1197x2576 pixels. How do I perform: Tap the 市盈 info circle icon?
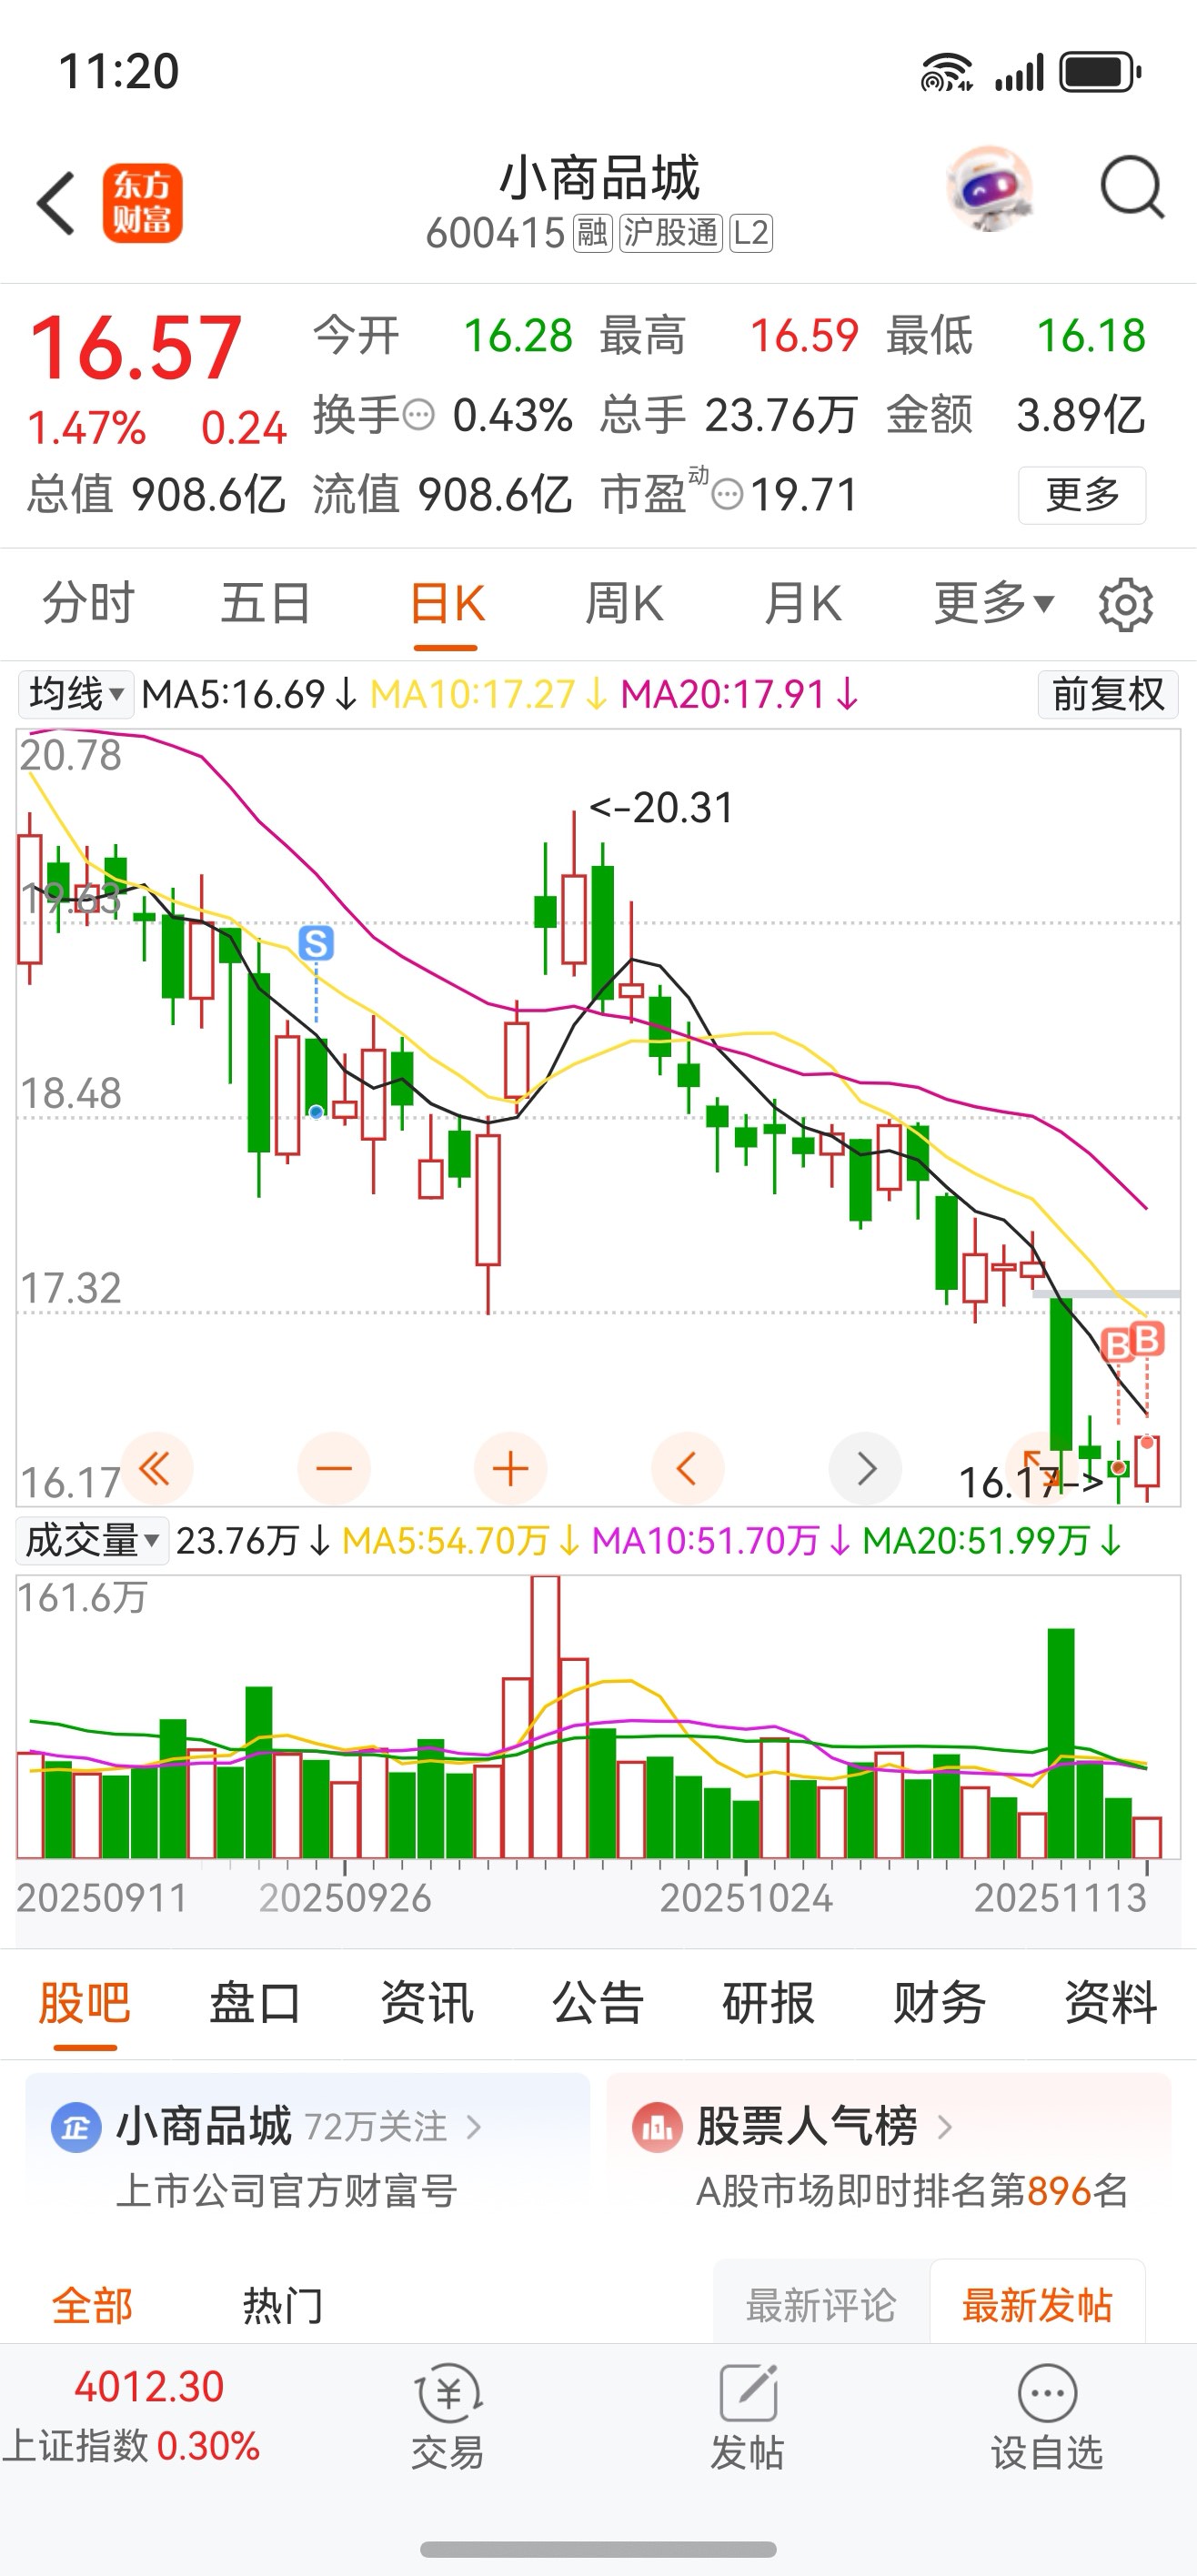tap(727, 494)
